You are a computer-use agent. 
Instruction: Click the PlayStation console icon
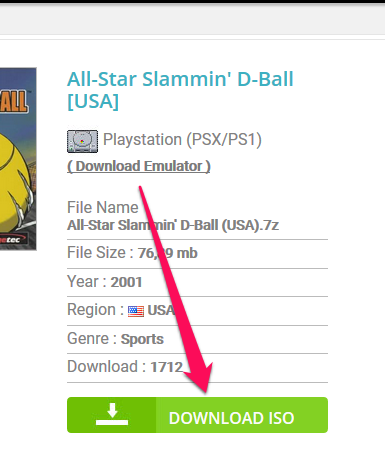point(82,141)
